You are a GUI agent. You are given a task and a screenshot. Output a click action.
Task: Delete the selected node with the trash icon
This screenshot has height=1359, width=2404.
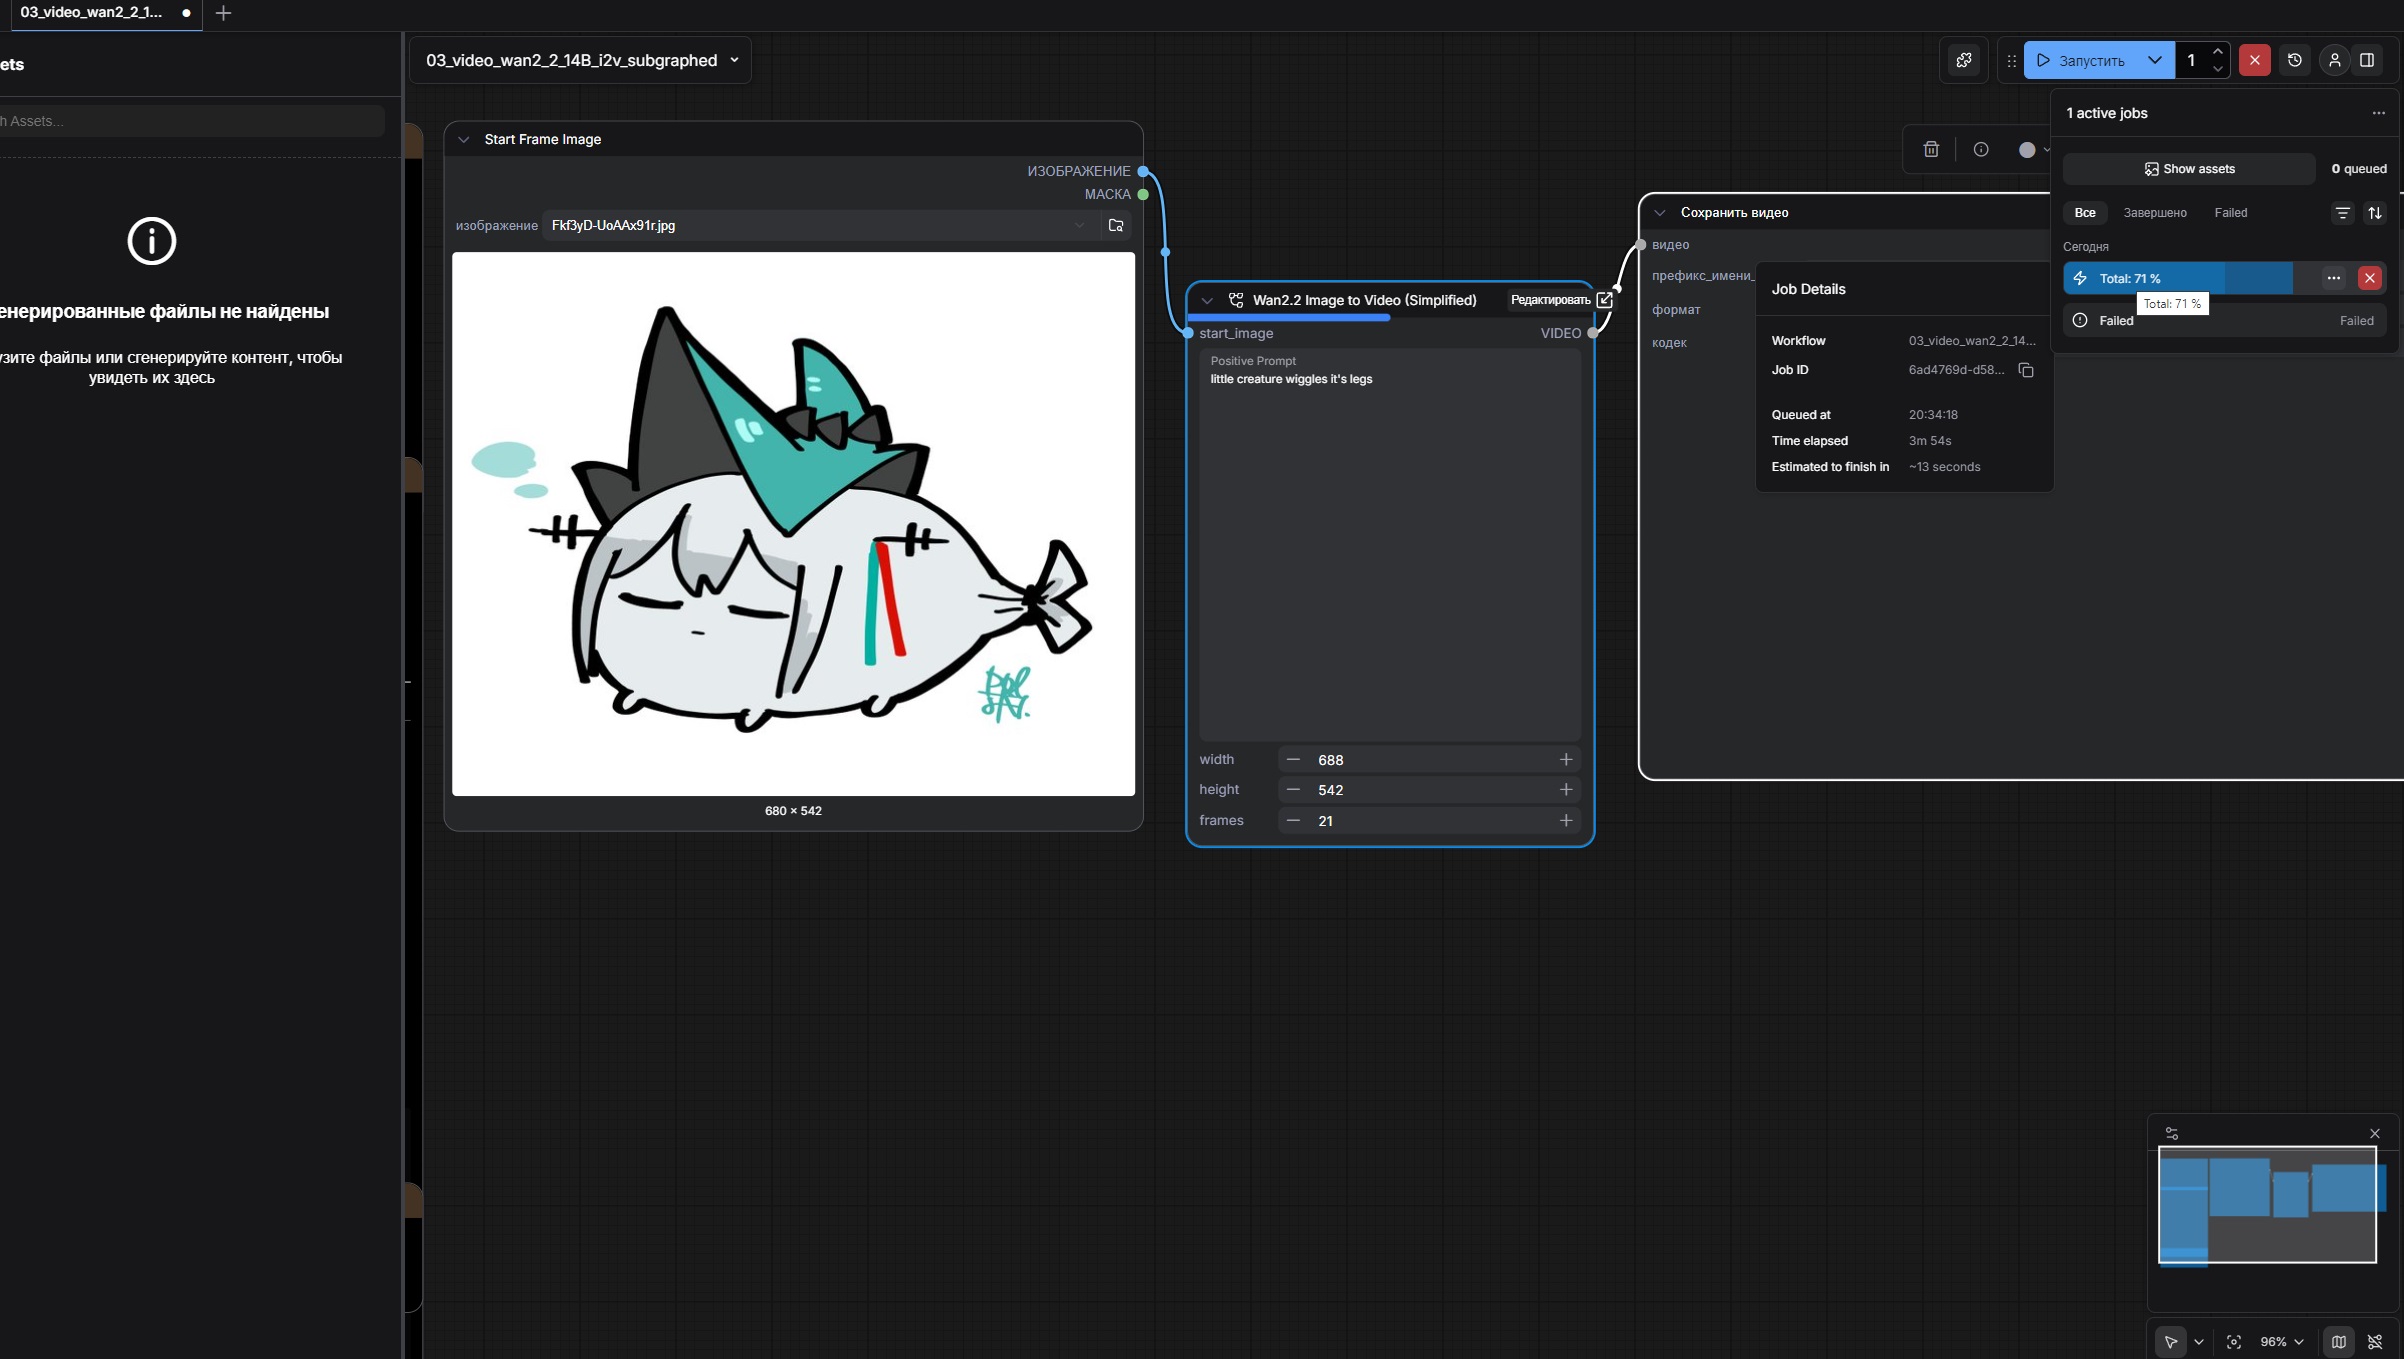click(x=1931, y=149)
